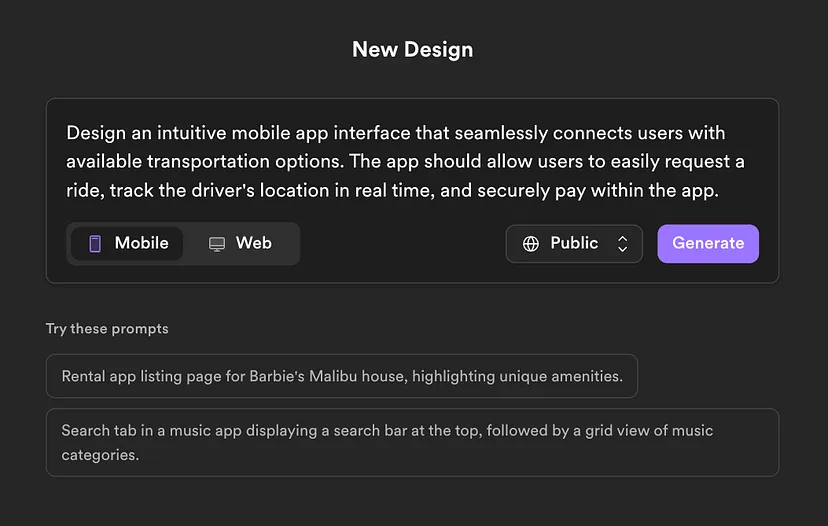Choose the Barbie's Malibu house prompt
Image resolution: width=828 pixels, height=526 pixels.
point(342,376)
